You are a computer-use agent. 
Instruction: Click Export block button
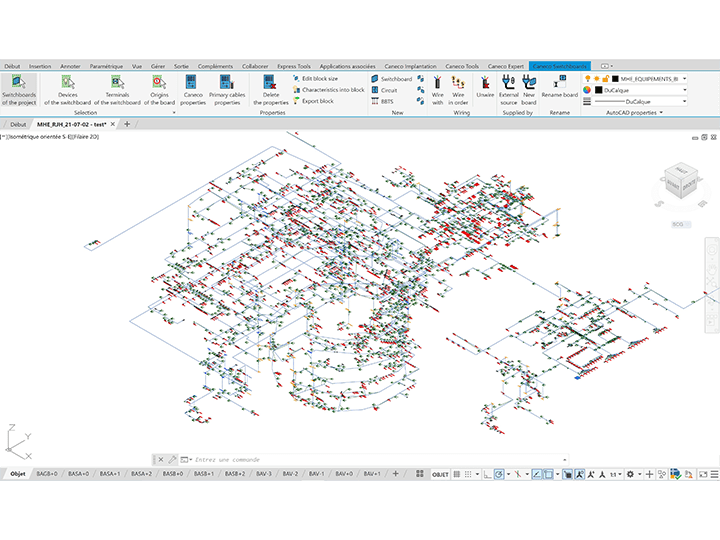(x=316, y=101)
